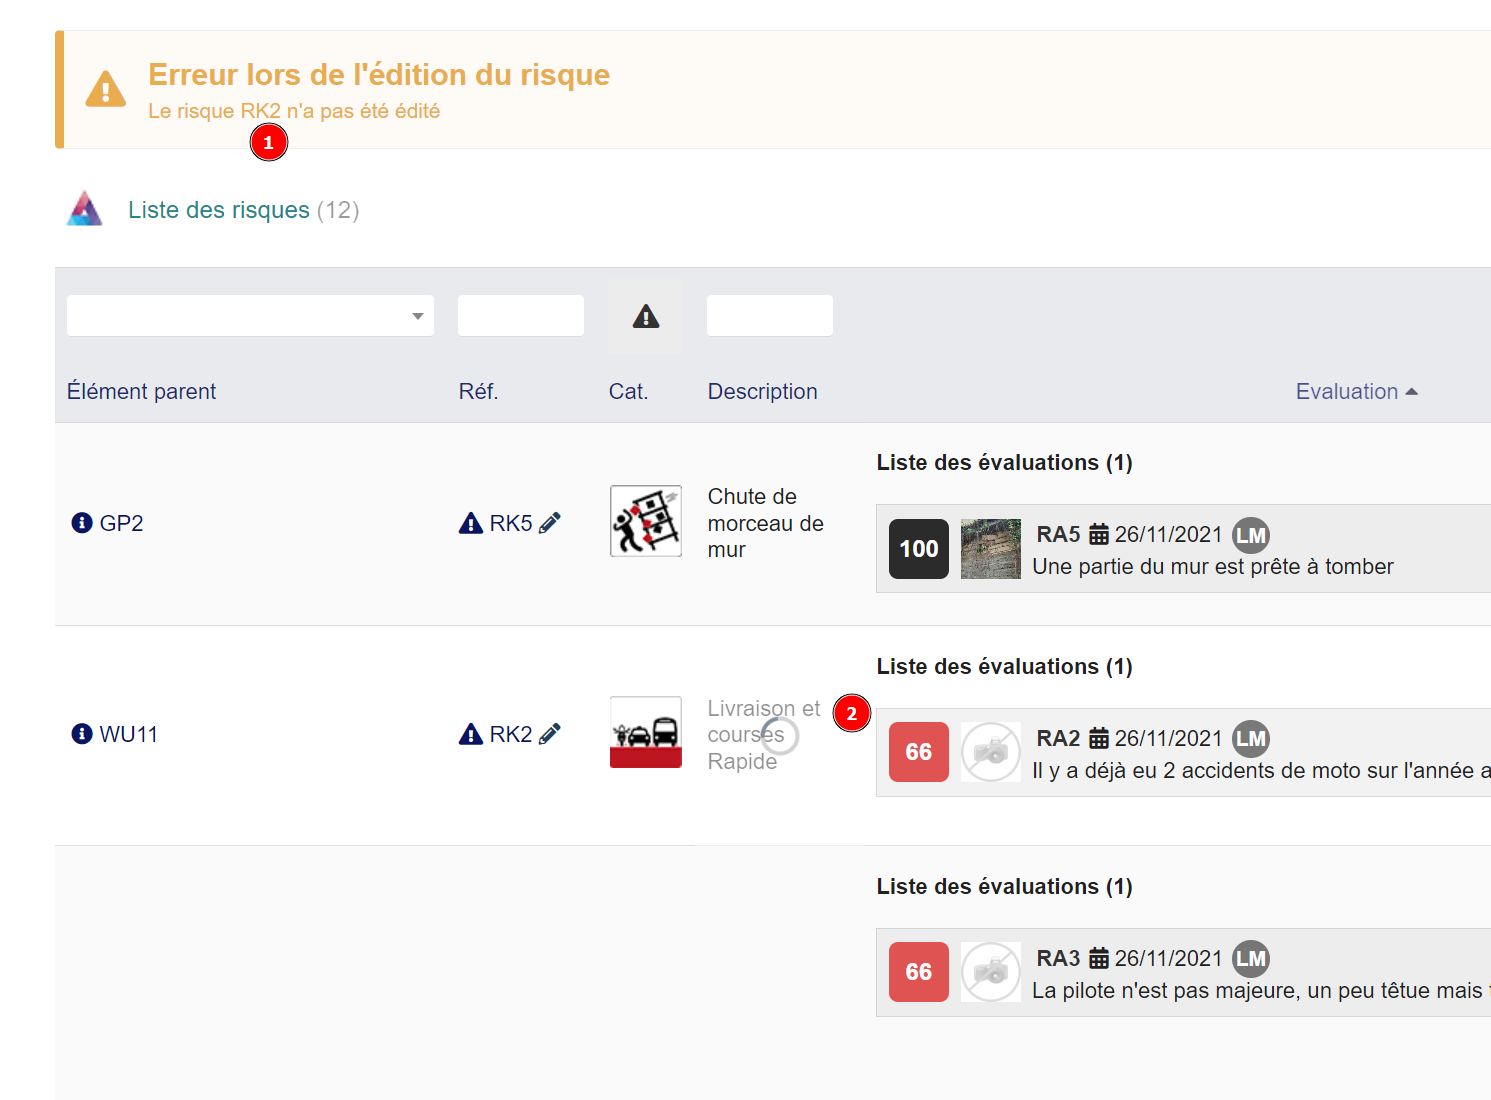Click the LM avatar on evaluation RA2
This screenshot has height=1100, width=1491.
[1251, 738]
